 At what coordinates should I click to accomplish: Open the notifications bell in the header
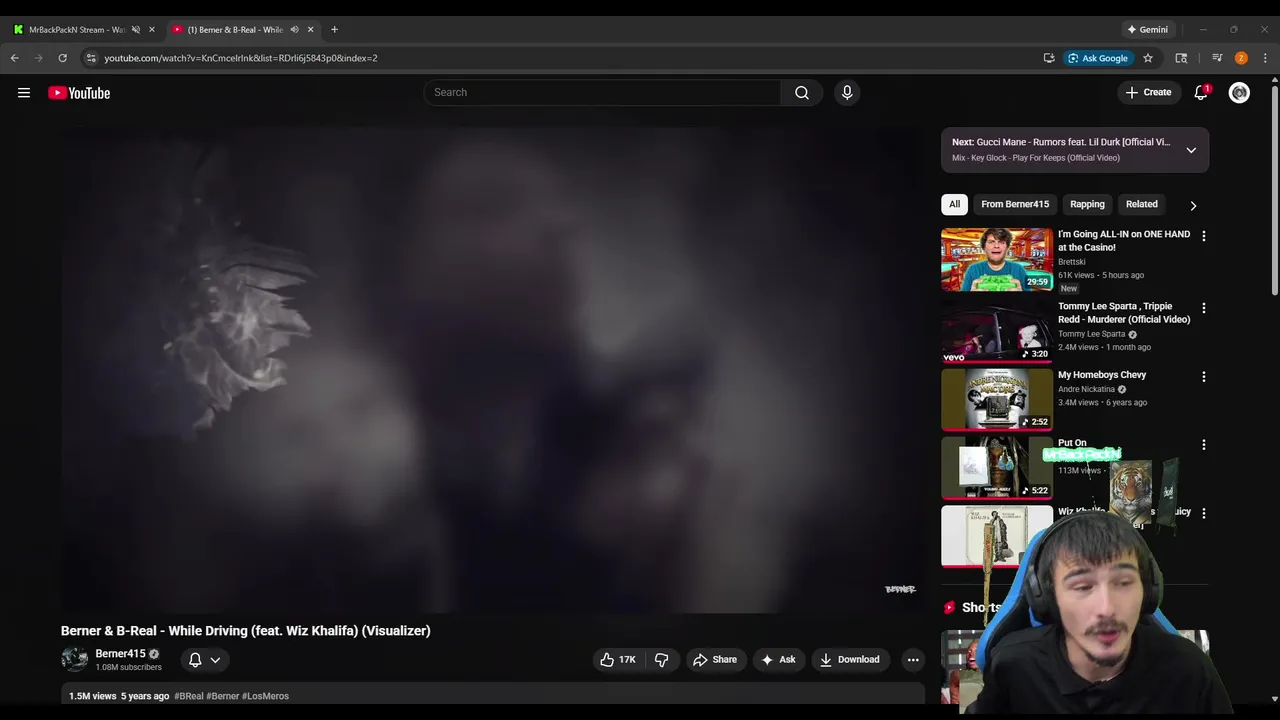[1201, 92]
